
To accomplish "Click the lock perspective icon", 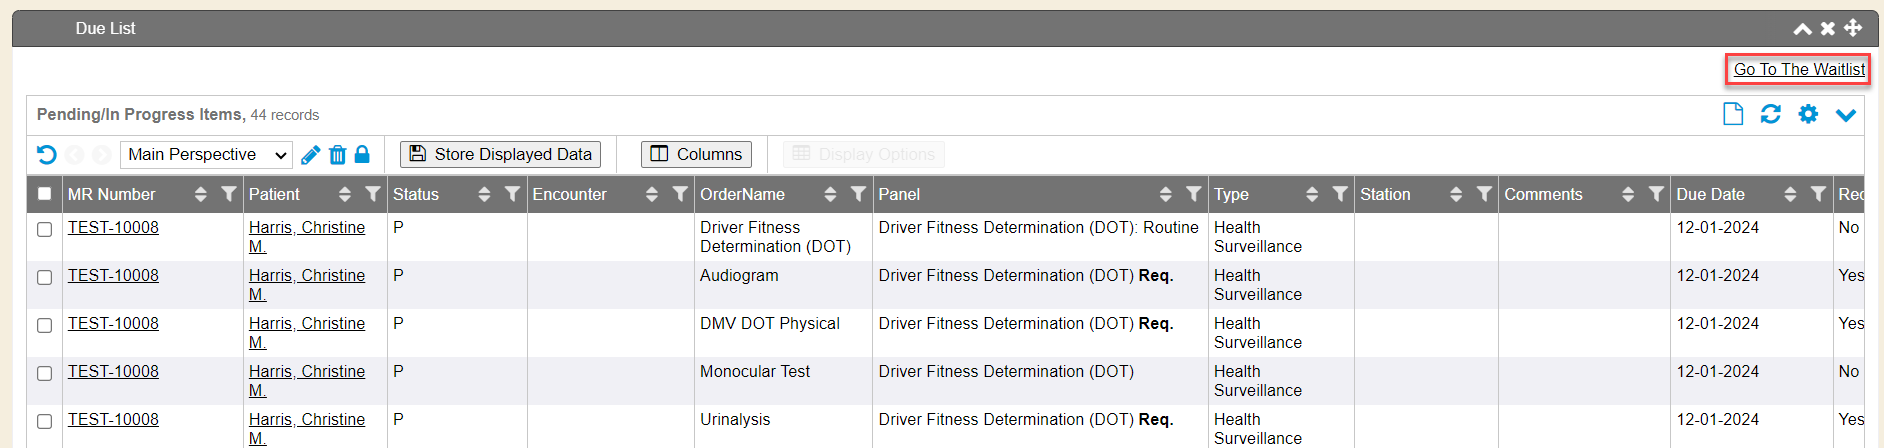I will [362, 155].
